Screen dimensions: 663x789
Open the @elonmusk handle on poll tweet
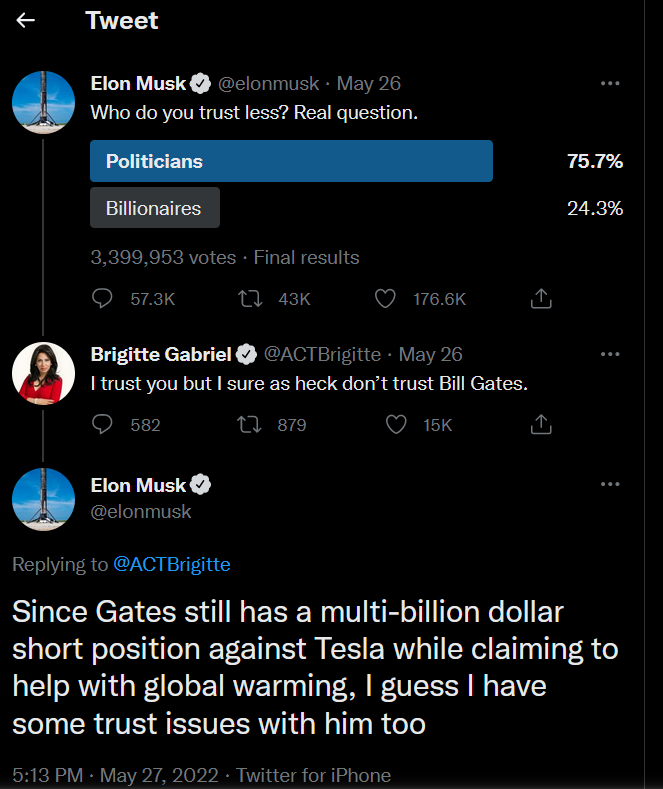tap(268, 84)
